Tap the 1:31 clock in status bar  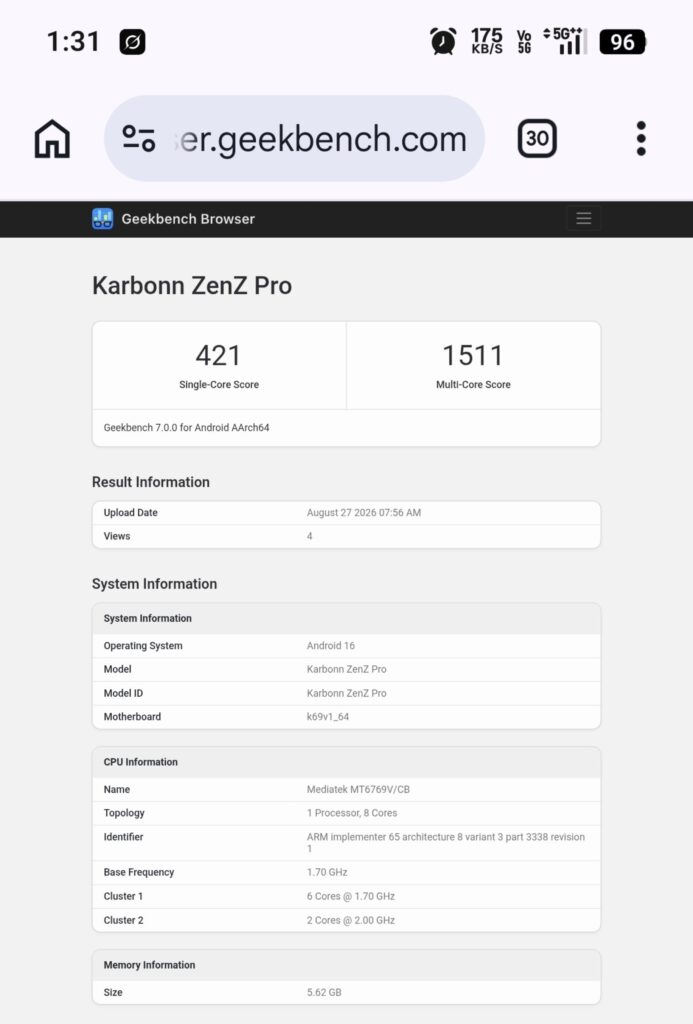(x=73, y=42)
